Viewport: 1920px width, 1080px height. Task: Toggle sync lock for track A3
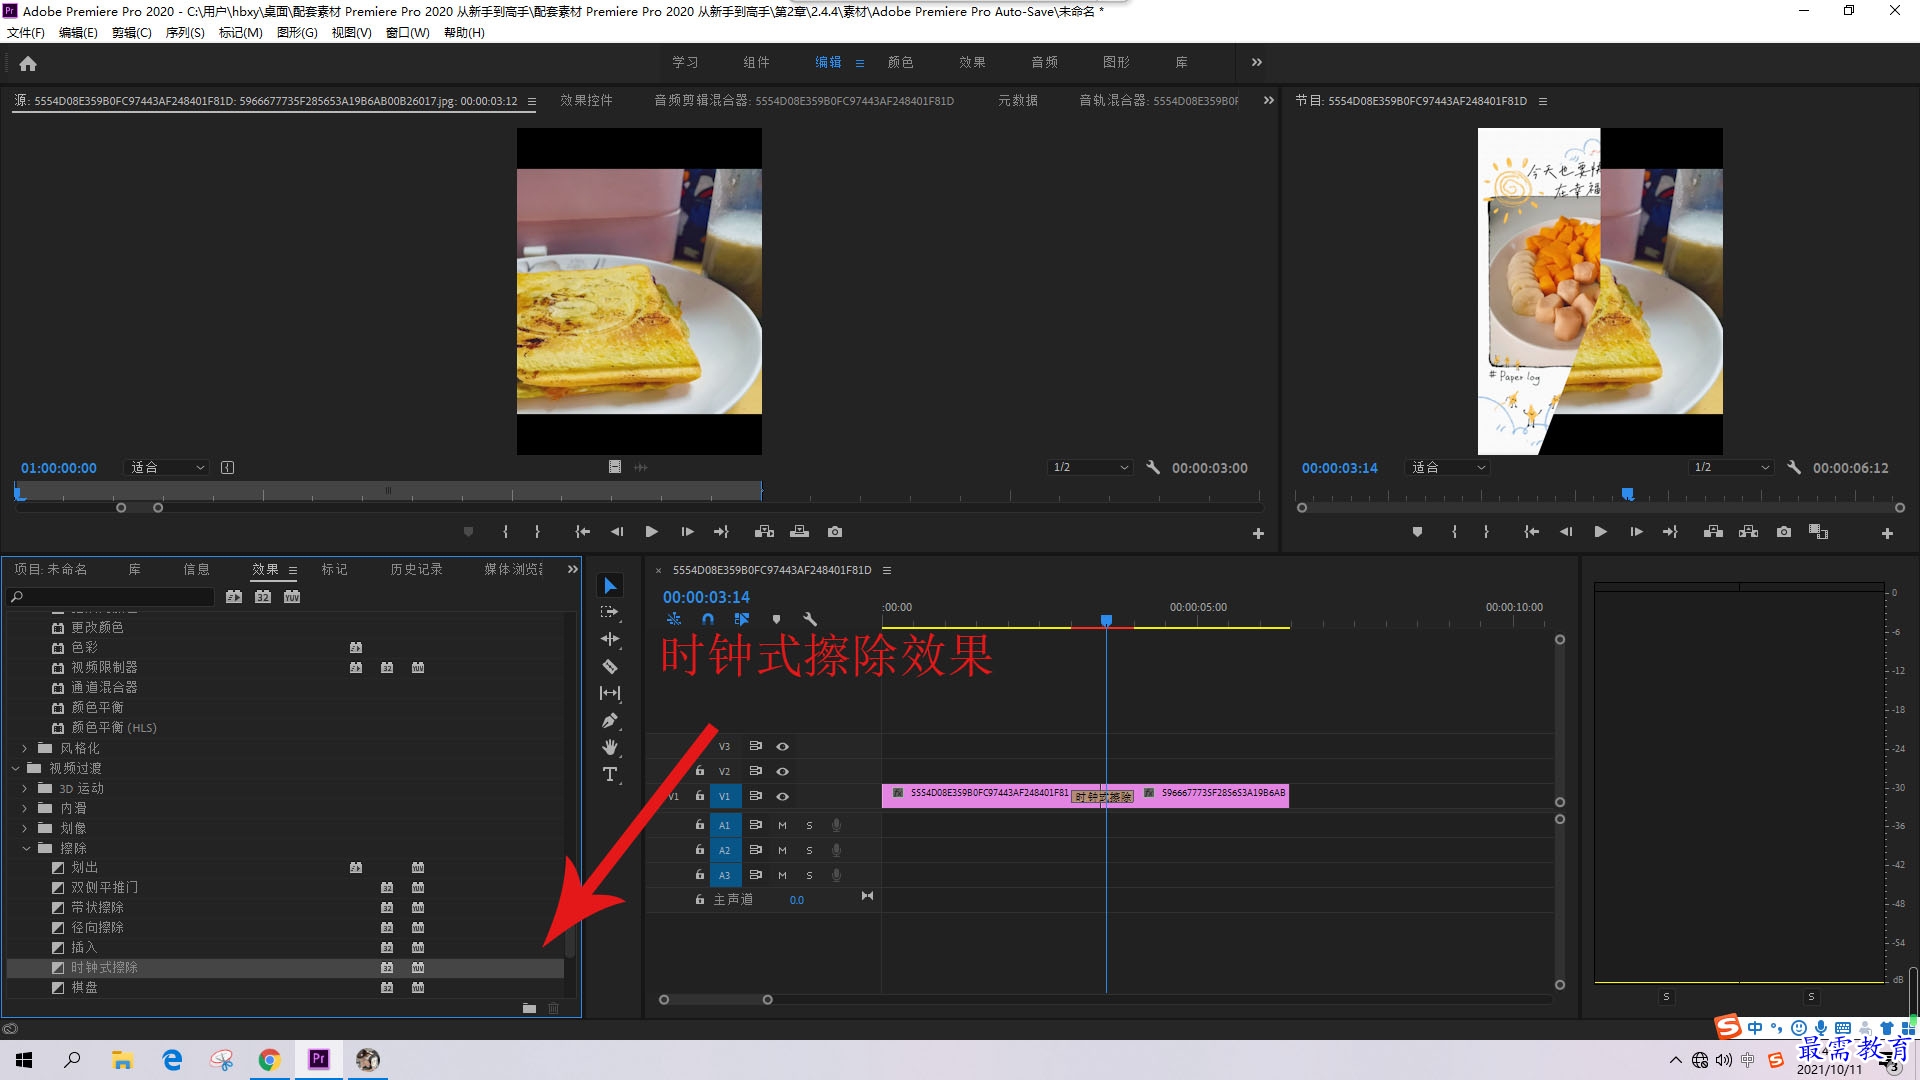tap(756, 875)
